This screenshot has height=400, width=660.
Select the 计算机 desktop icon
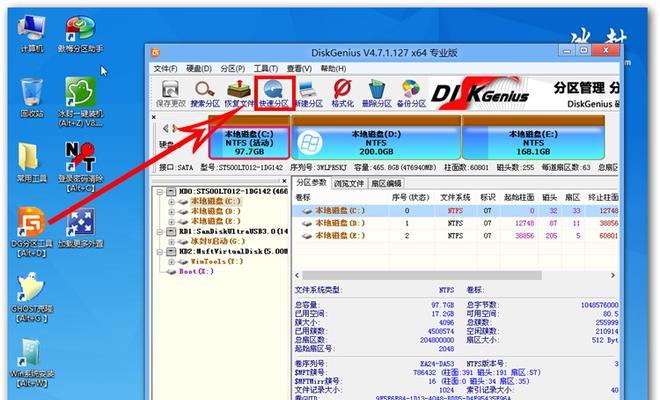[32, 34]
